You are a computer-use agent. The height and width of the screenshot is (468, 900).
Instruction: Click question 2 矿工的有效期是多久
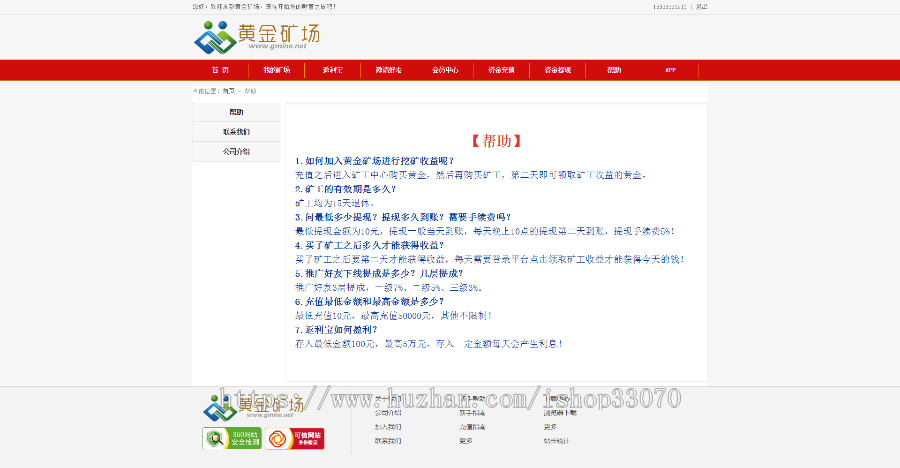pos(346,189)
